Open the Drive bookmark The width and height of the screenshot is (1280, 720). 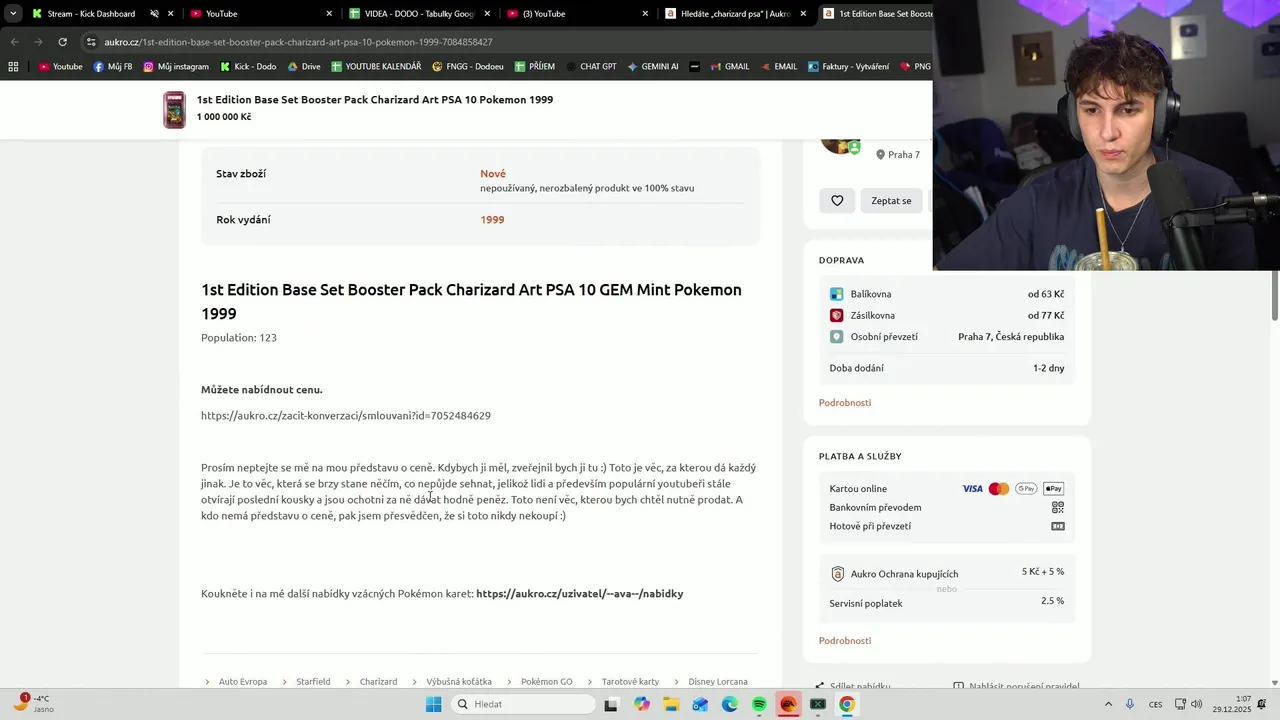[x=304, y=67]
